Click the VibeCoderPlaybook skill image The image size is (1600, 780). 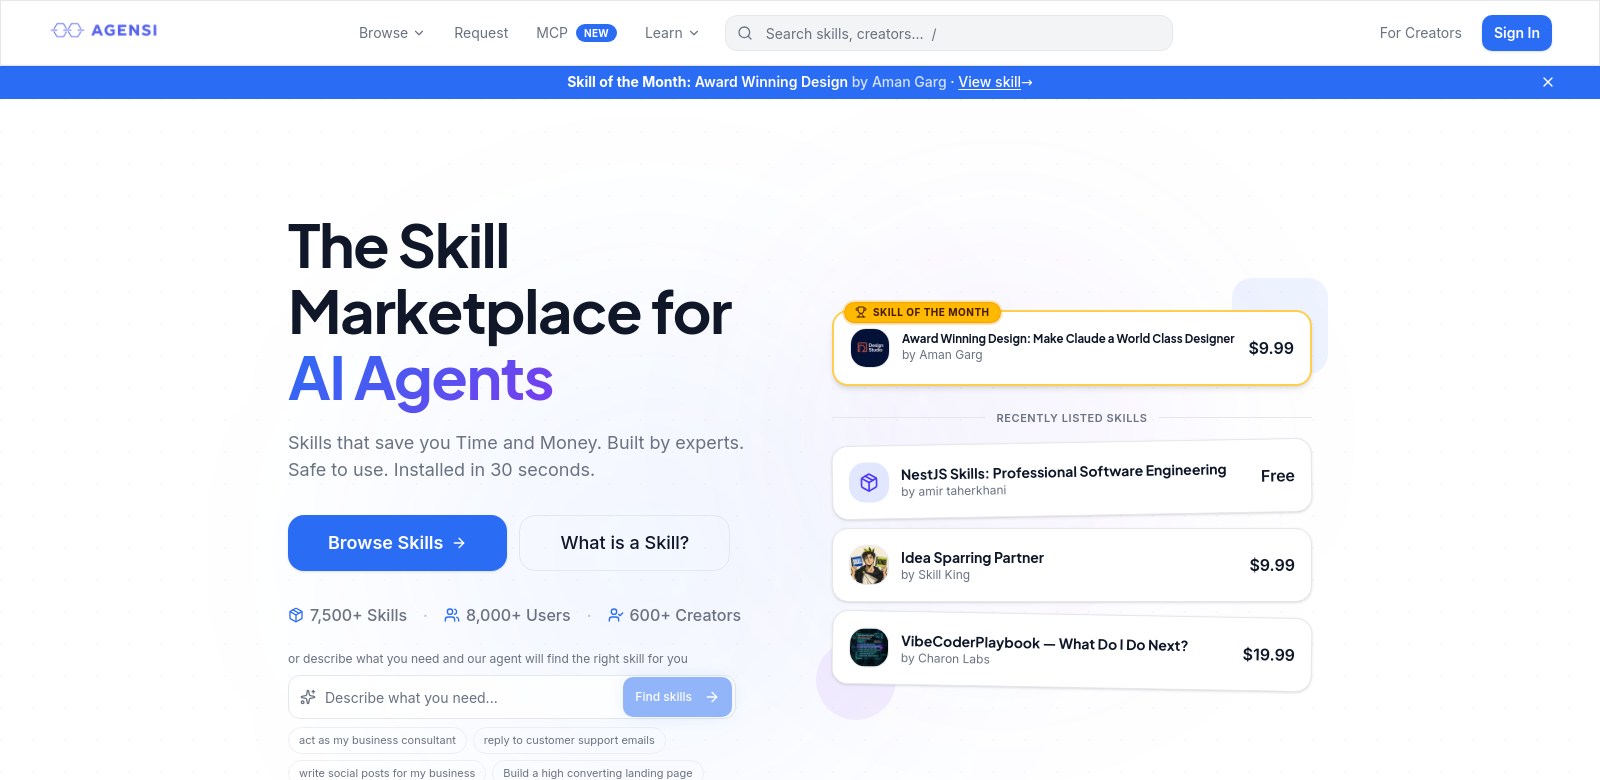click(869, 647)
